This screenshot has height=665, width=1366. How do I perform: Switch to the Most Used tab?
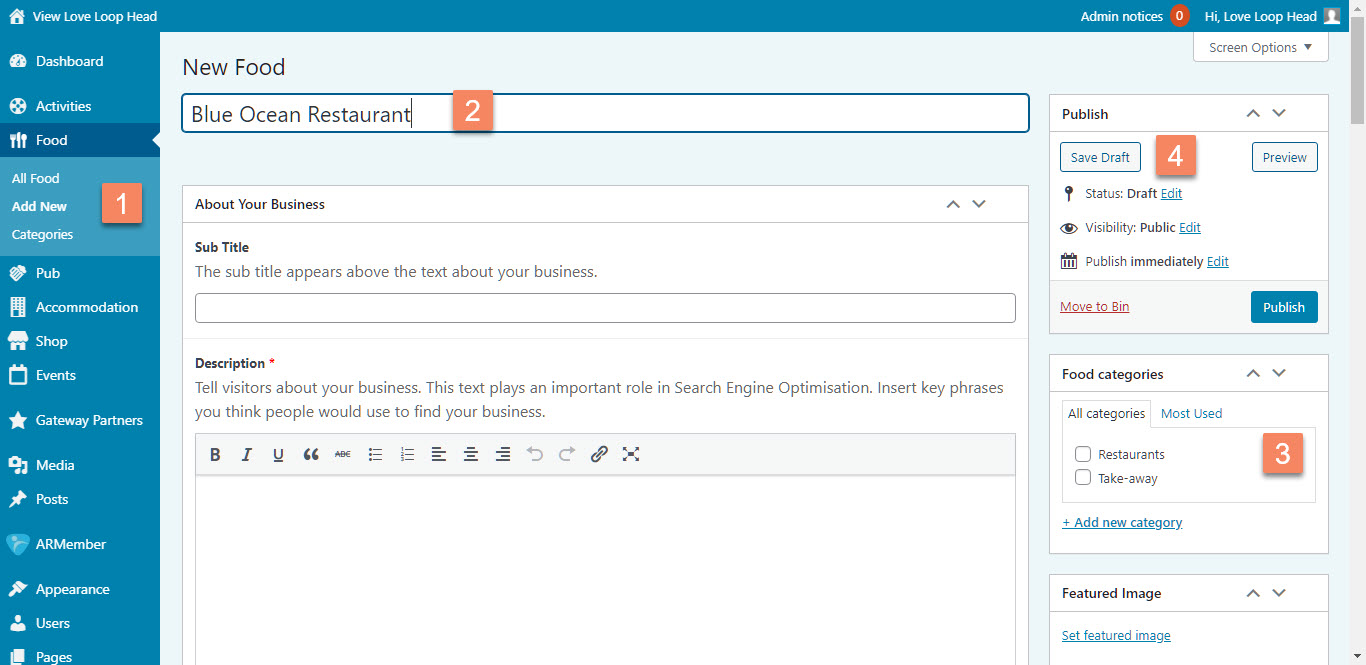(x=1191, y=413)
